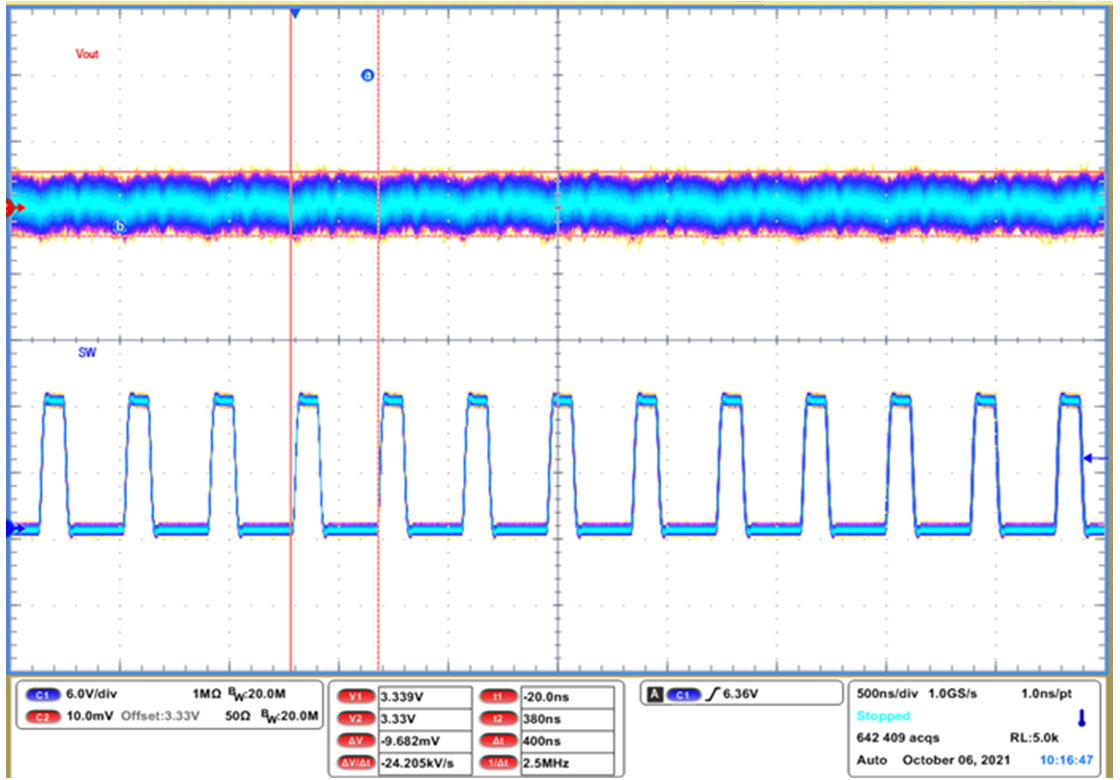The image size is (1120, 780).
Task: Toggle the Auto trigger mode
Action: click(872, 760)
